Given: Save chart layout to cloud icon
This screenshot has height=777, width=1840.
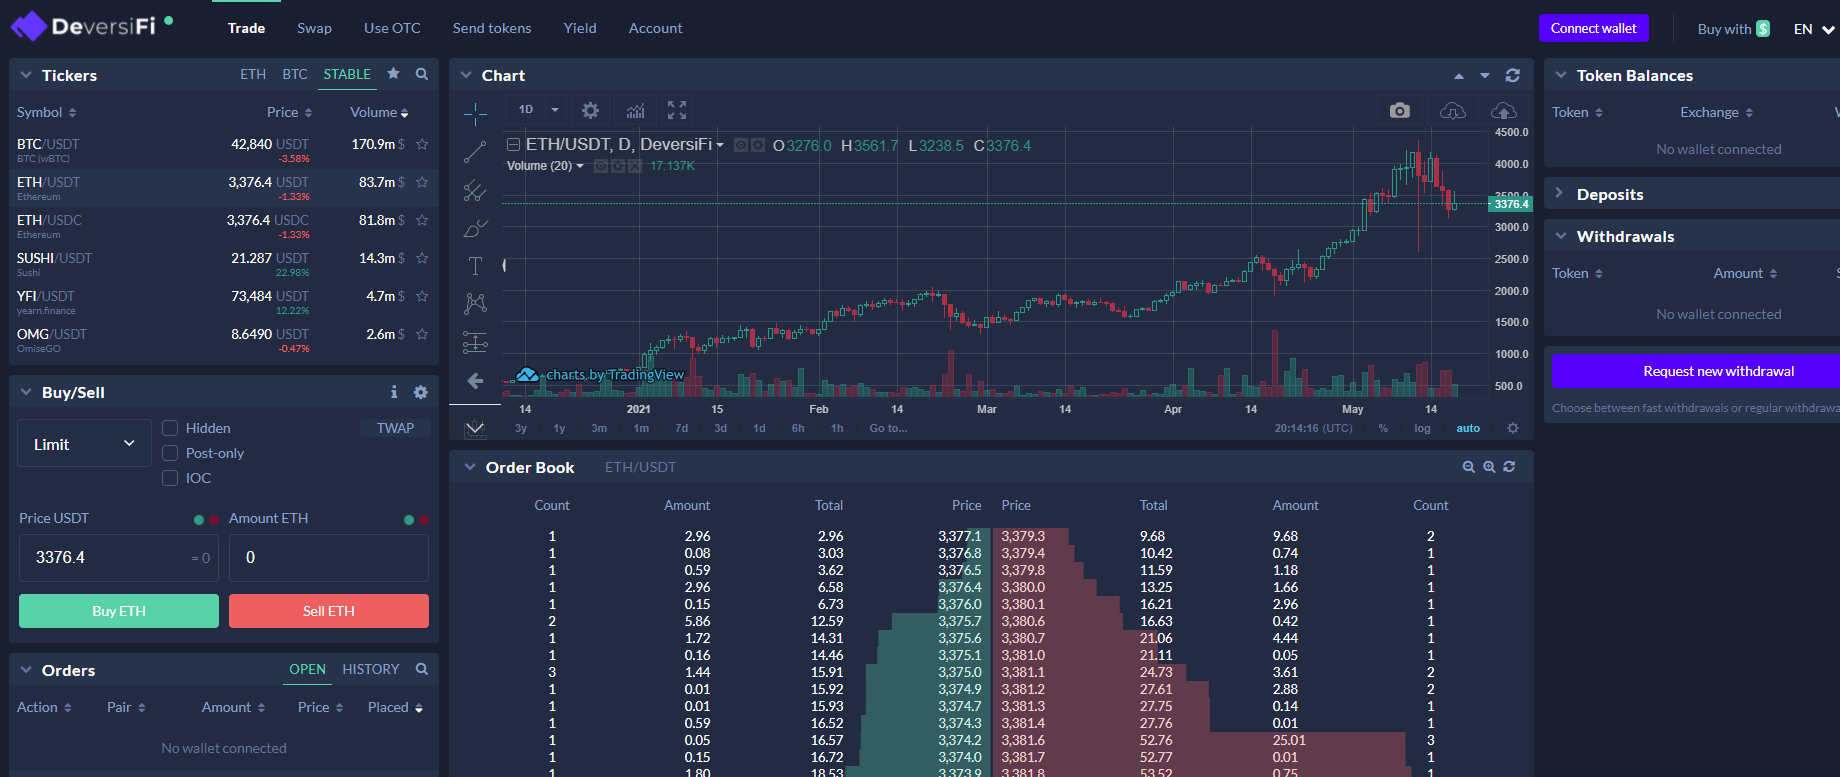Looking at the screenshot, I should pos(1503,110).
